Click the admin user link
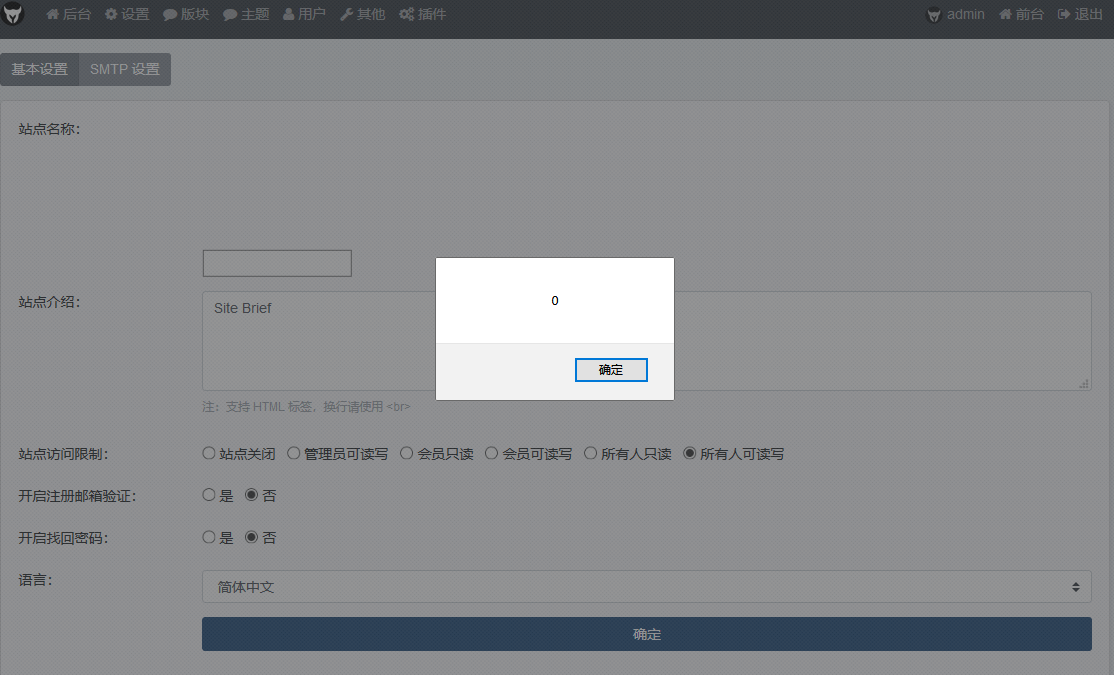The width and height of the screenshot is (1114, 675). pyautogui.click(x=956, y=14)
